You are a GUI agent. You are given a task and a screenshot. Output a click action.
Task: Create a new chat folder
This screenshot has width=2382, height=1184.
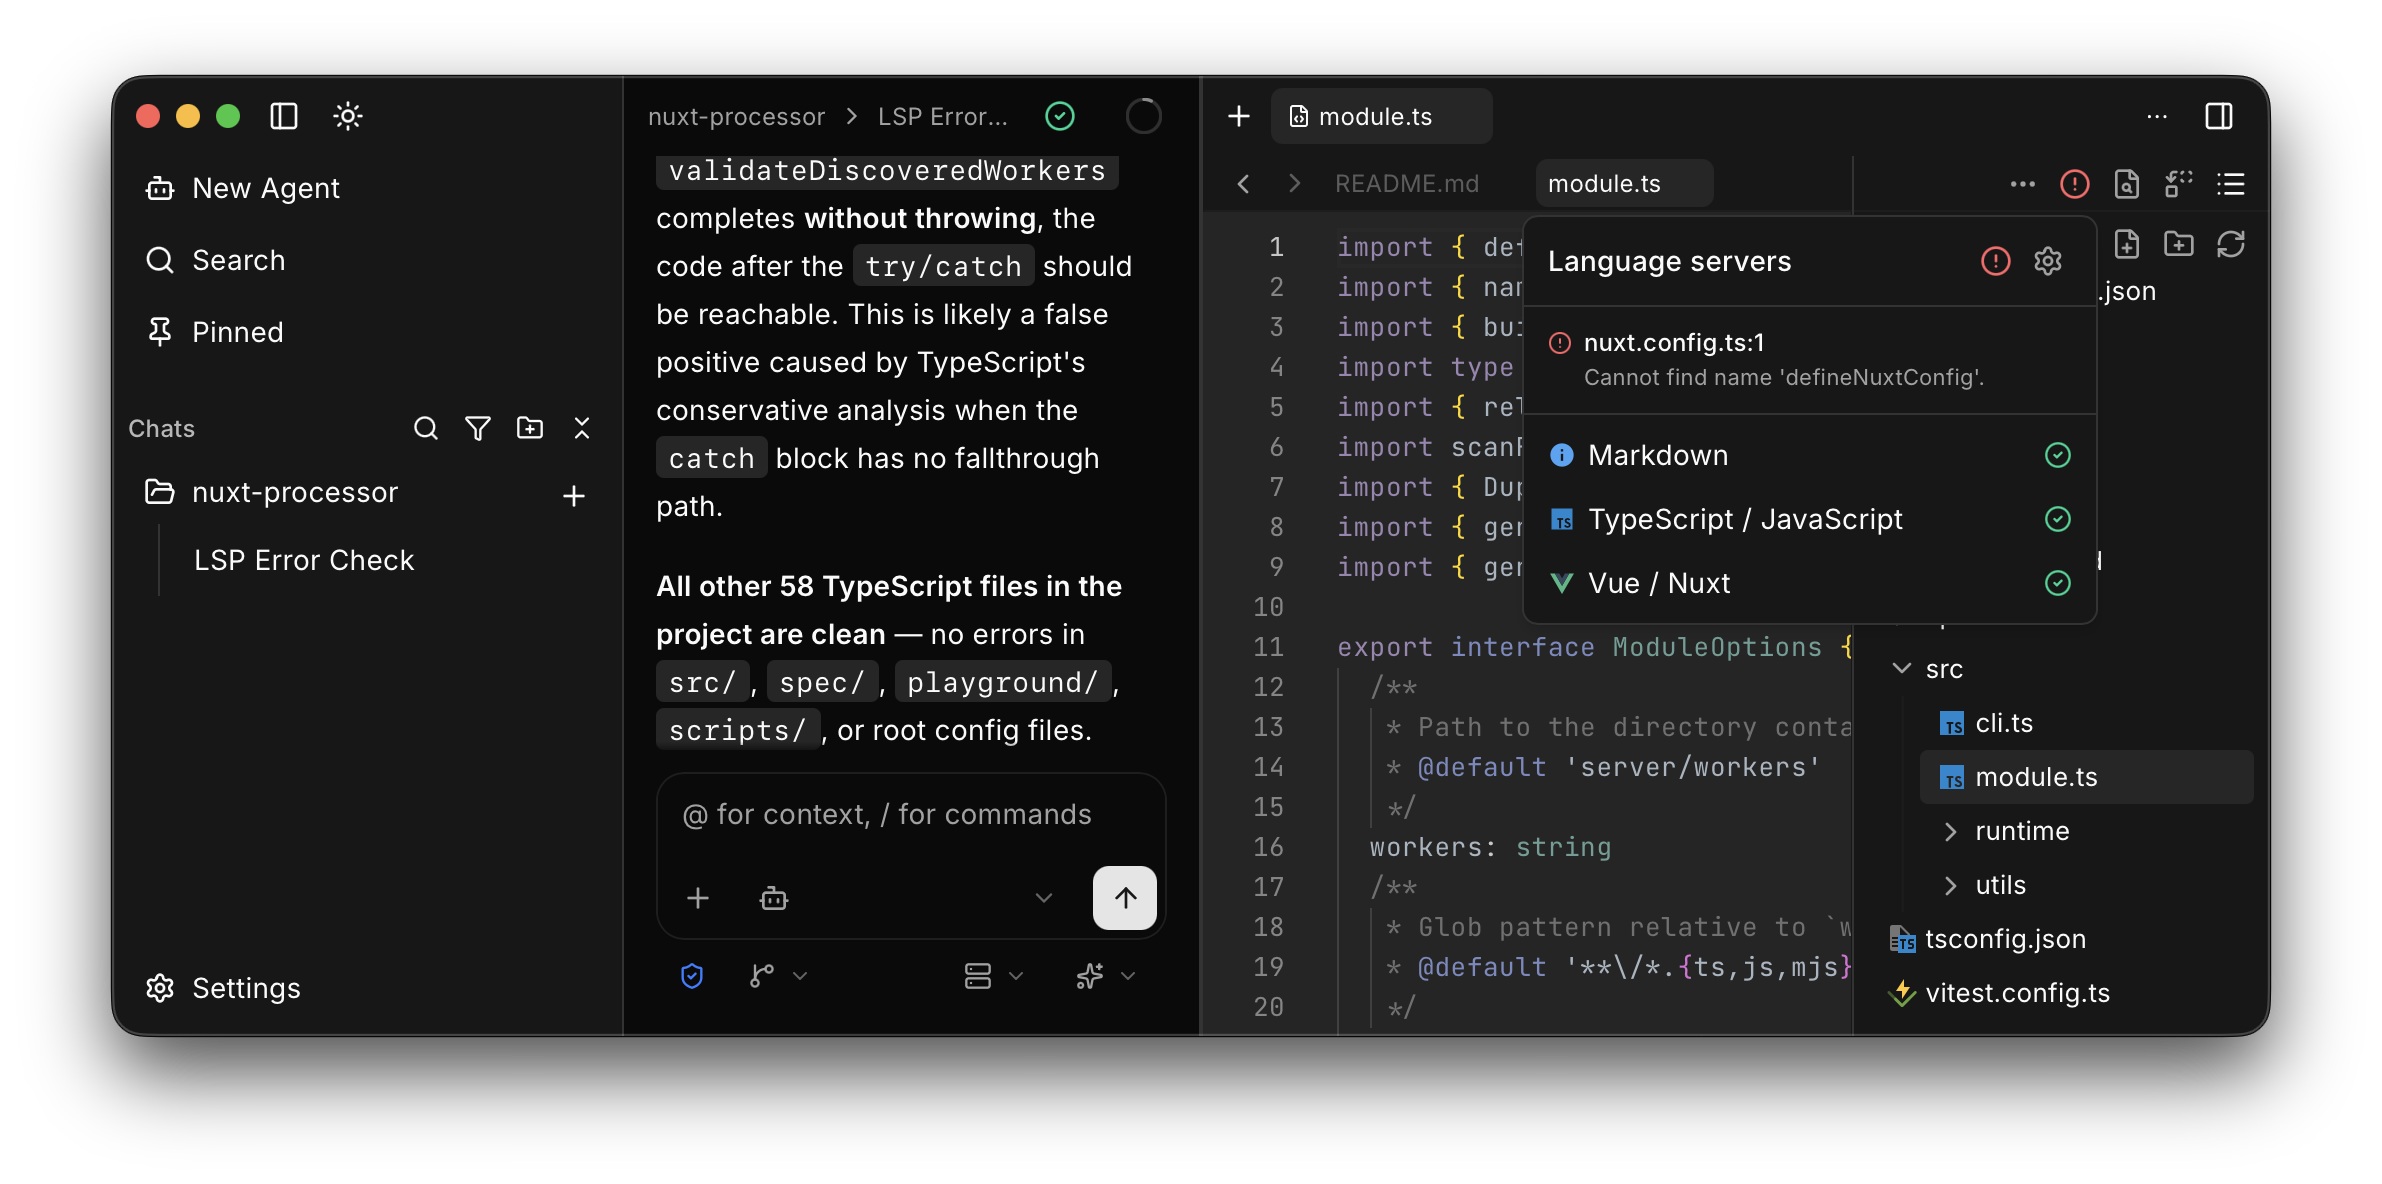click(530, 428)
